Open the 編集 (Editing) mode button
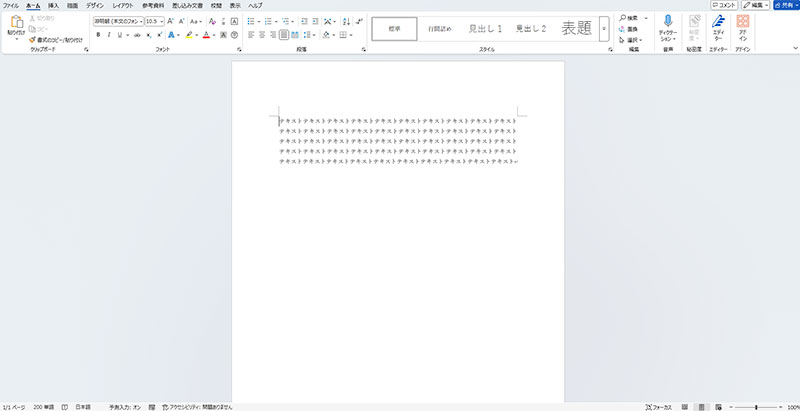The height and width of the screenshot is (411, 800). coord(756,5)
